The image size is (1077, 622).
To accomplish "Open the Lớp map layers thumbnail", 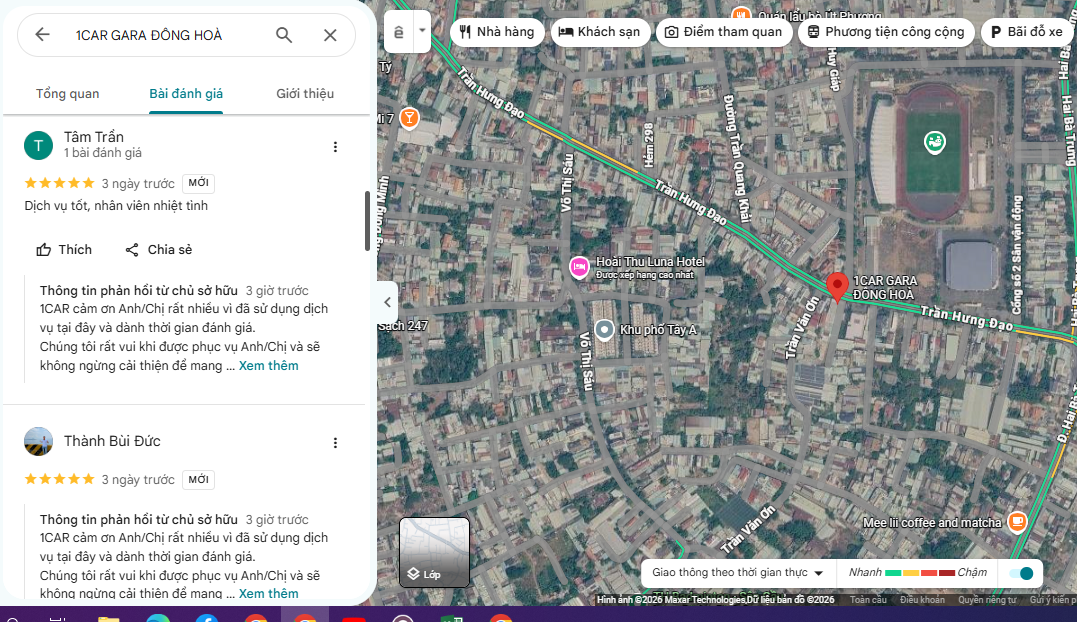I will click(435, 553).
